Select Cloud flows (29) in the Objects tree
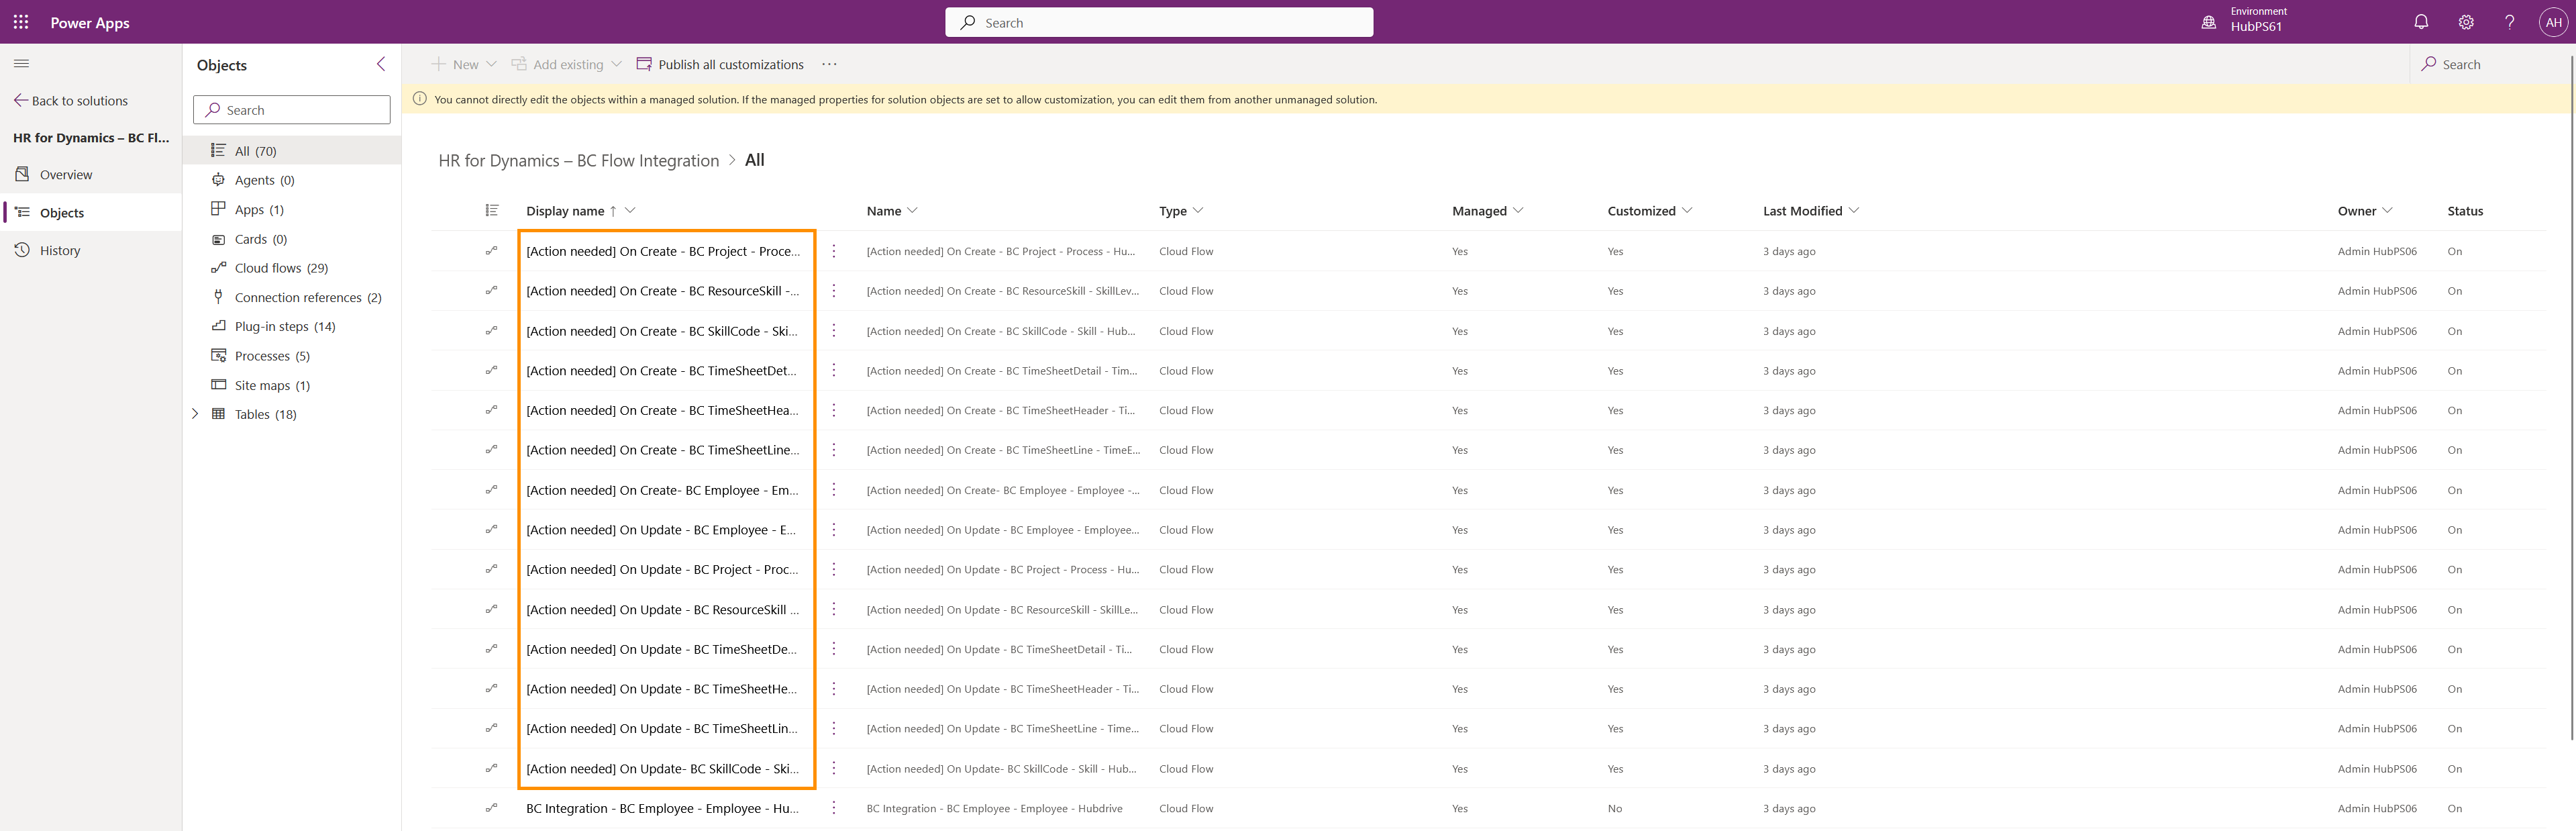The width and height of the screenshot is (2576, 831). pyautogui.click(x=293, y=268)
